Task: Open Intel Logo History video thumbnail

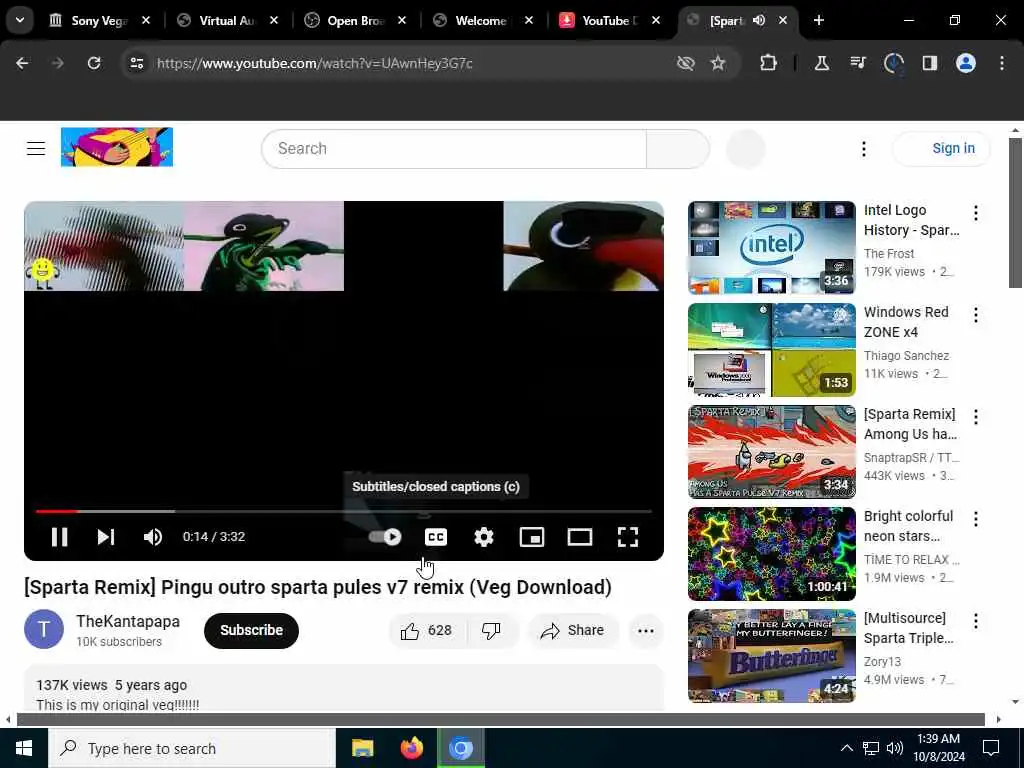Action: pyautogui.click(x=771, y=248)
